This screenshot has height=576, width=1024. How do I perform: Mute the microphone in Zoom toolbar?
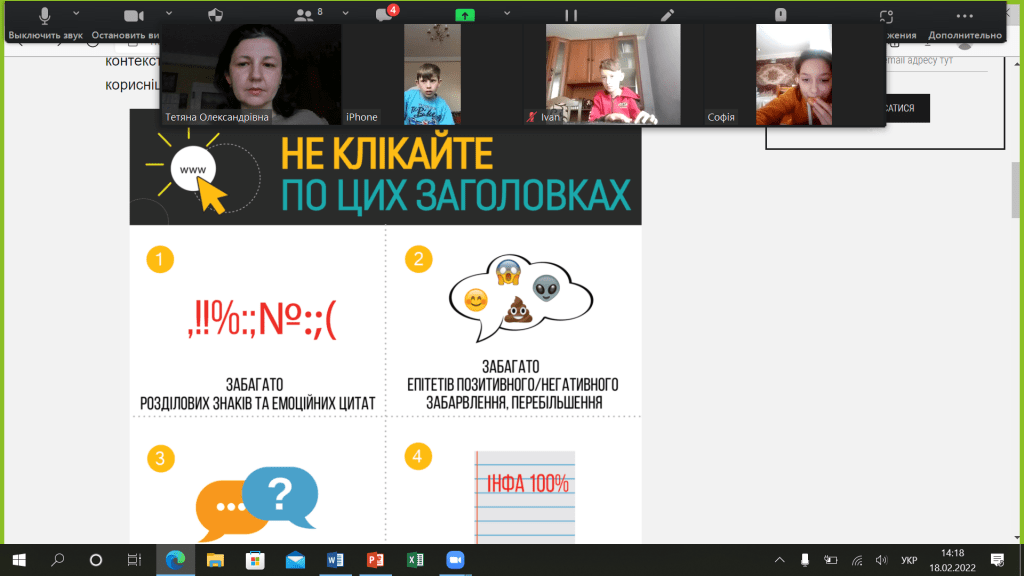pos(45,16)
